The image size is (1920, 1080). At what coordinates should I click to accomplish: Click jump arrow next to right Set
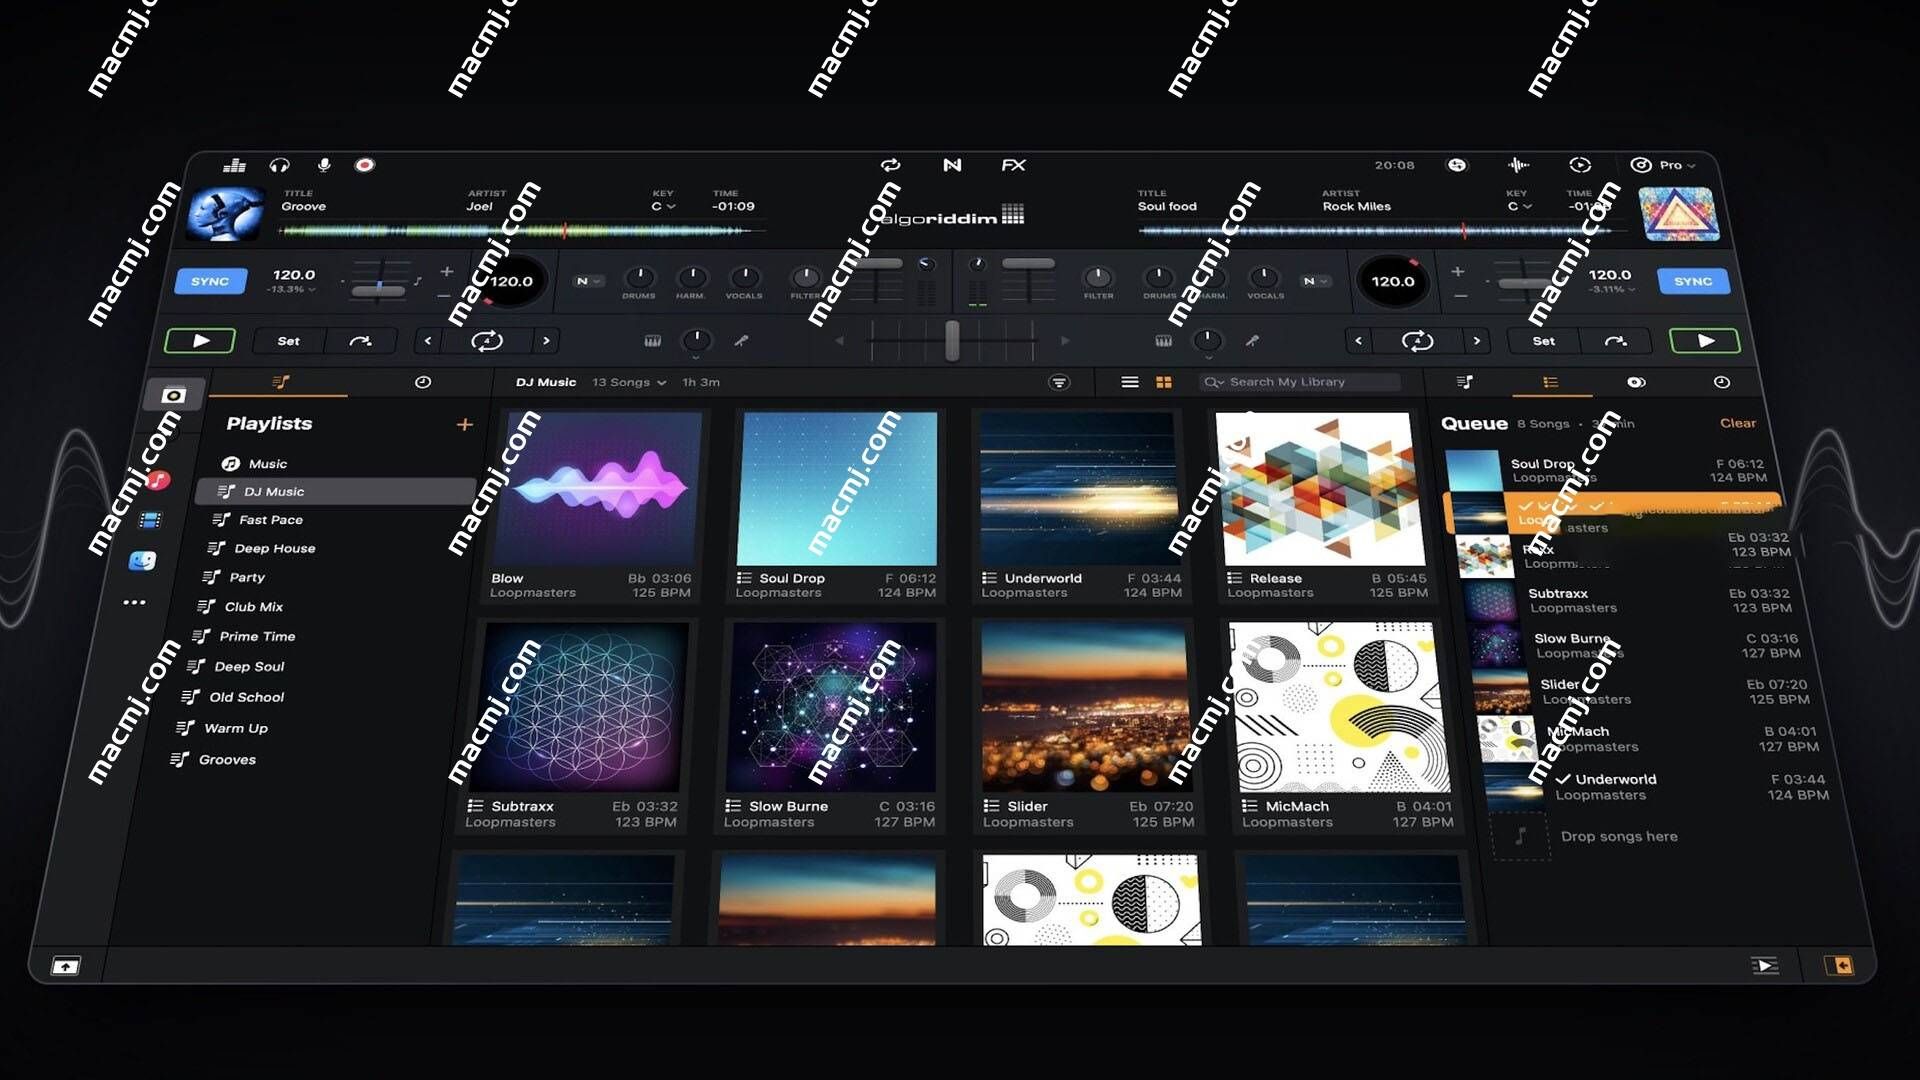point(1615,341)
